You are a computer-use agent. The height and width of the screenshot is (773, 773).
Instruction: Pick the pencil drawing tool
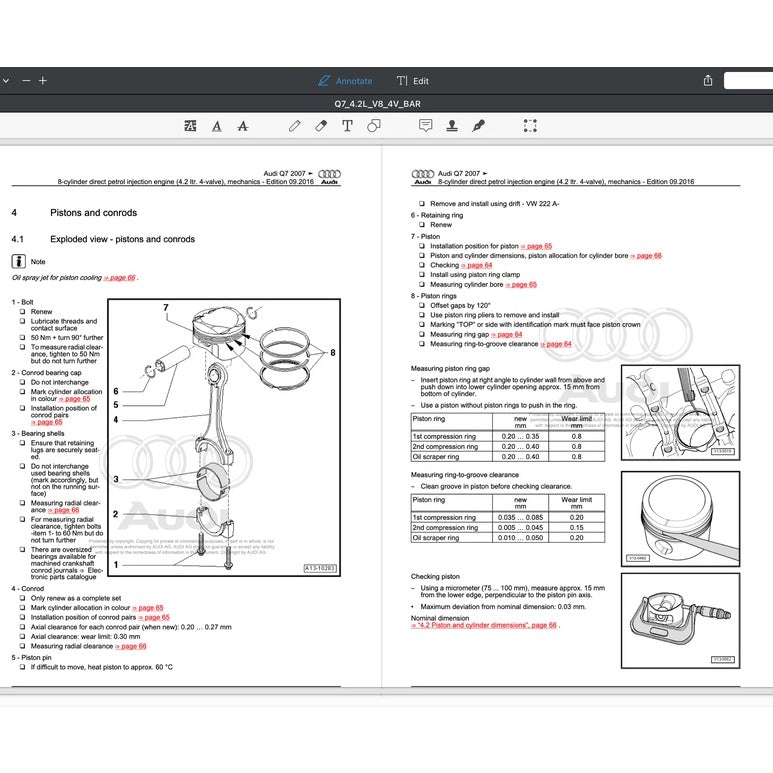(x=294, y=126)
